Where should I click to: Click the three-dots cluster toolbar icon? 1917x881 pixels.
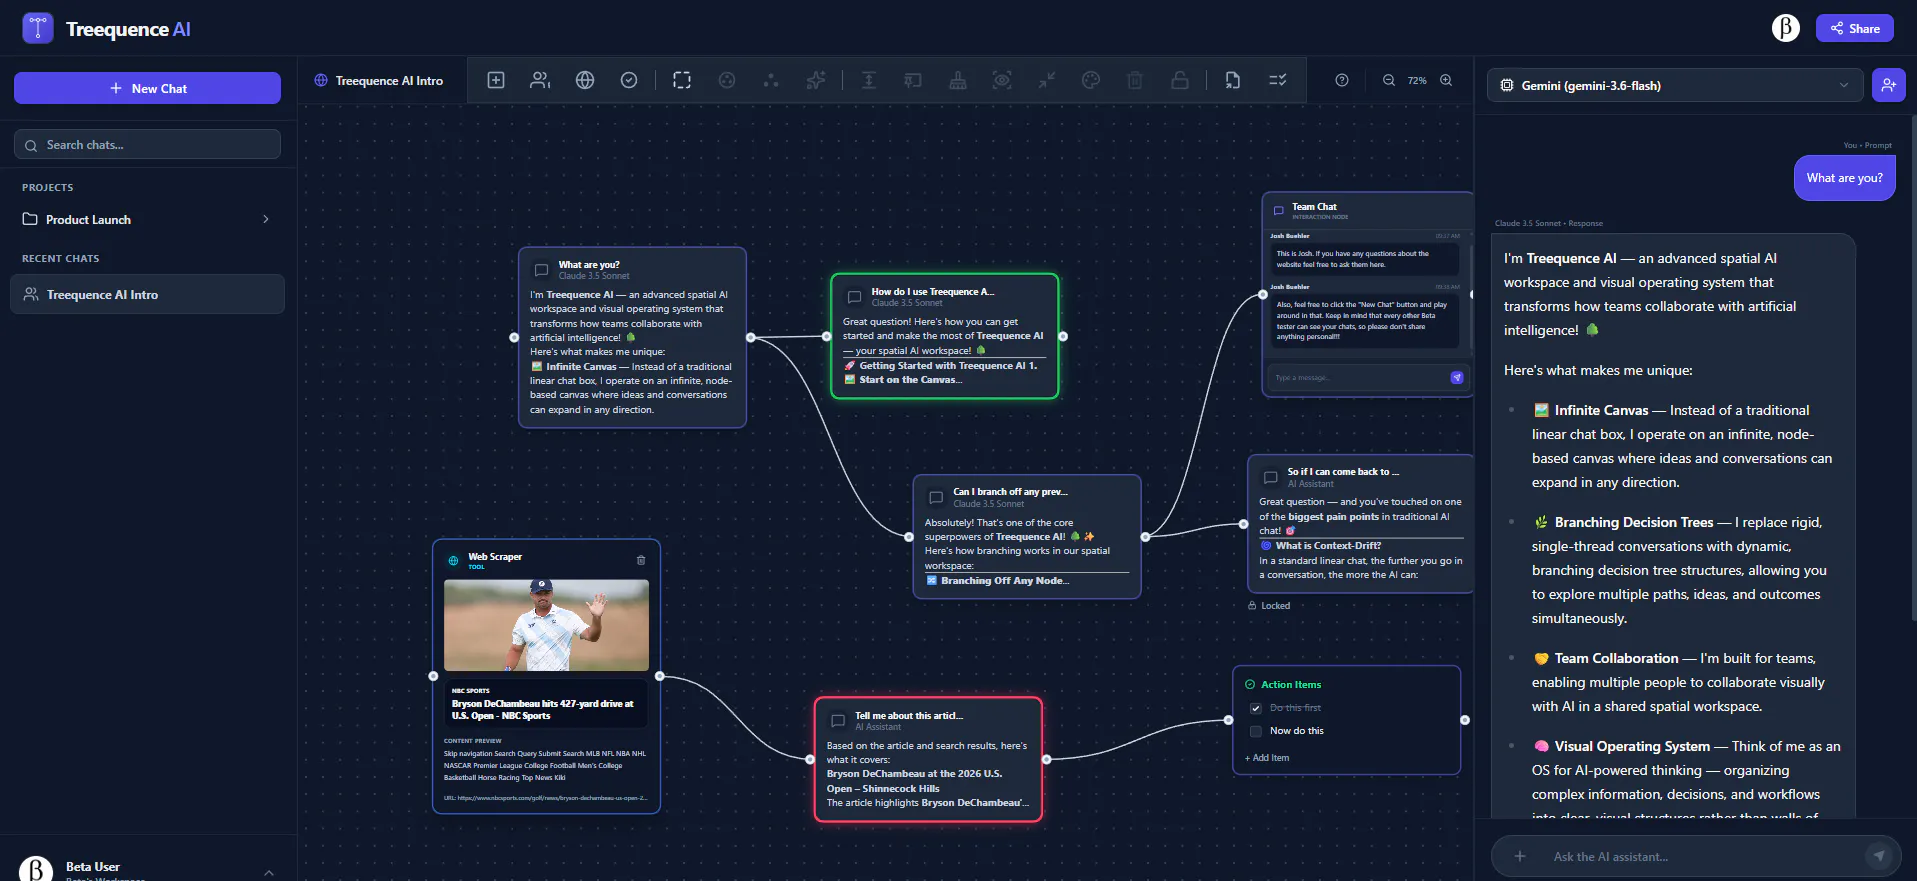click(771, 80)
